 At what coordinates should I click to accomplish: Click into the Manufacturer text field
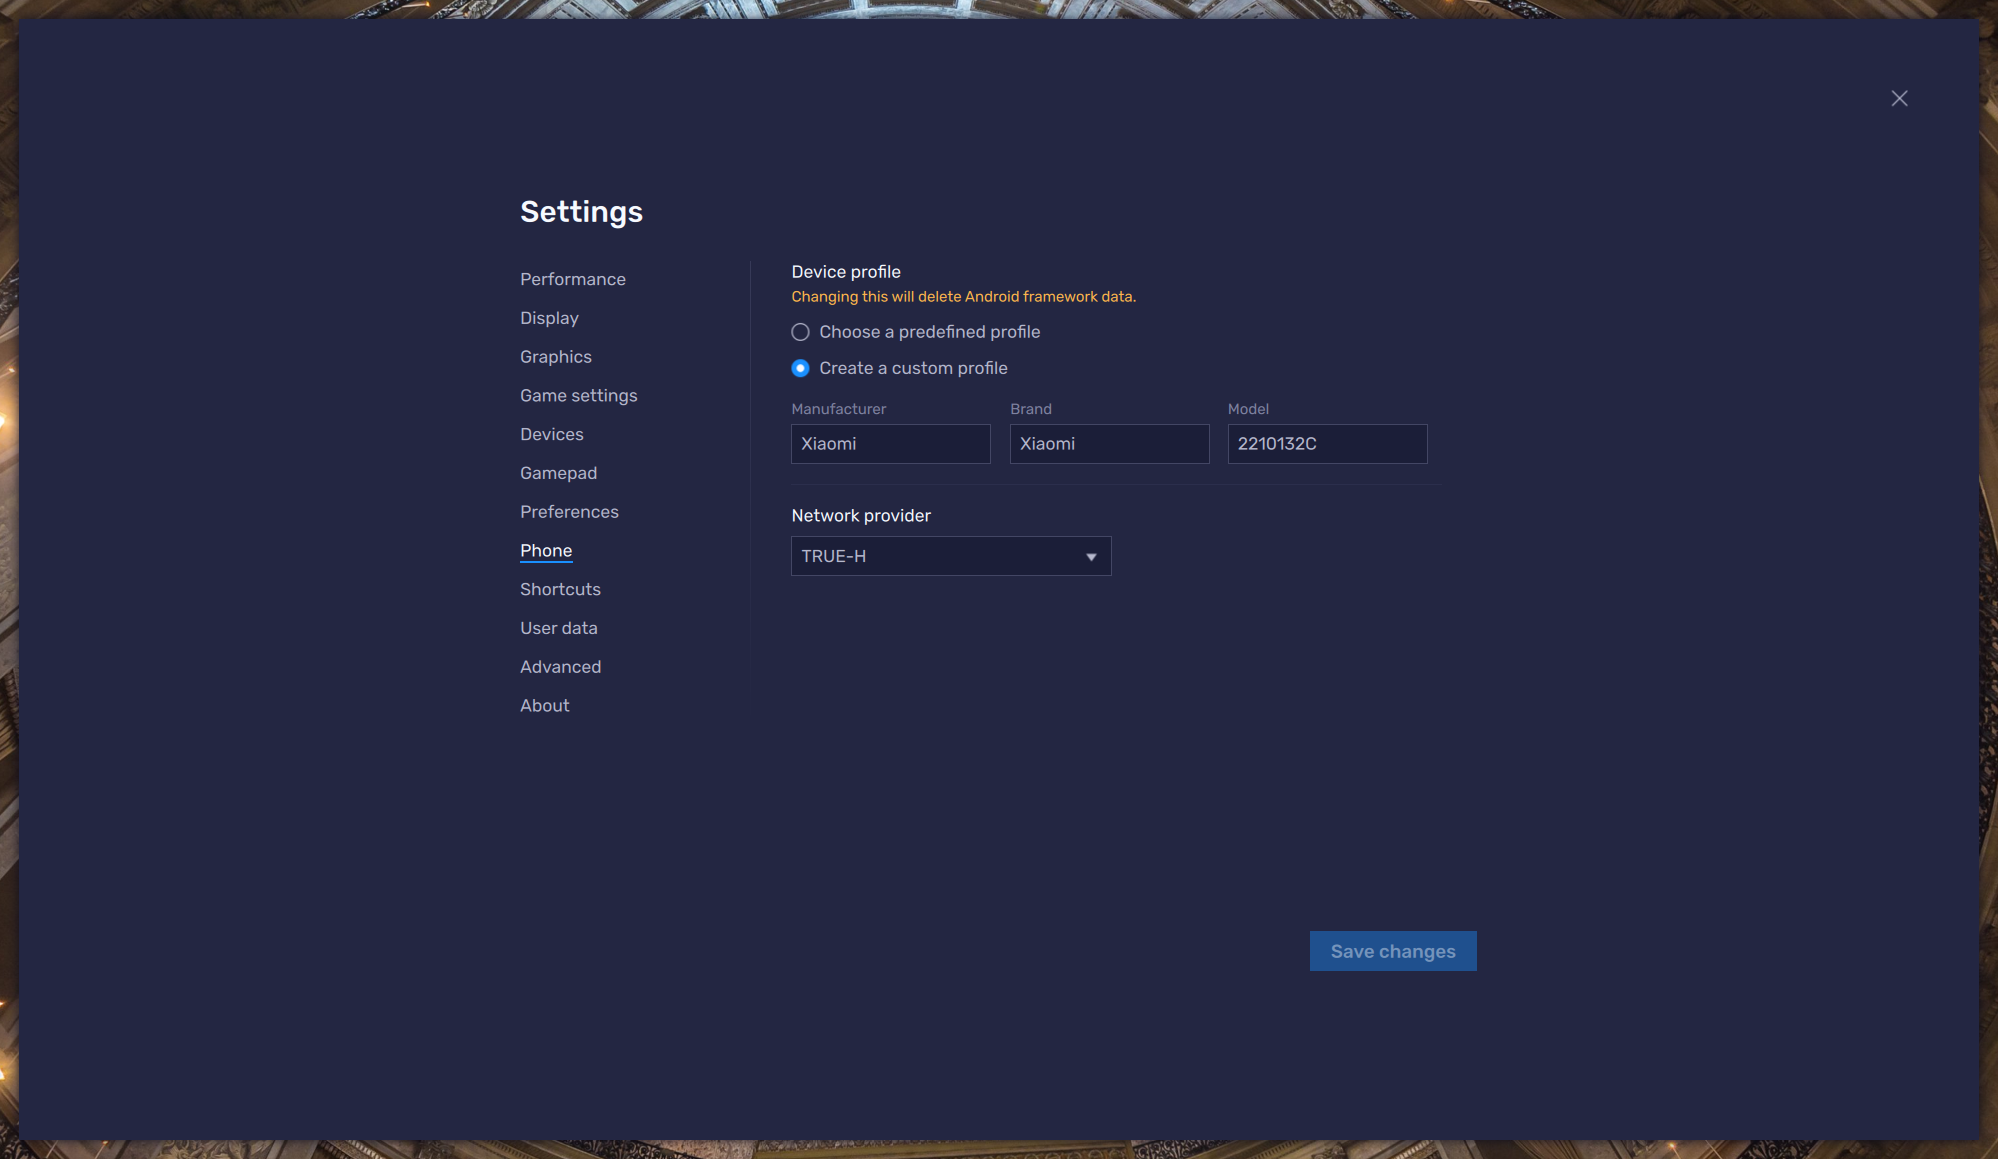click(890, 444)
